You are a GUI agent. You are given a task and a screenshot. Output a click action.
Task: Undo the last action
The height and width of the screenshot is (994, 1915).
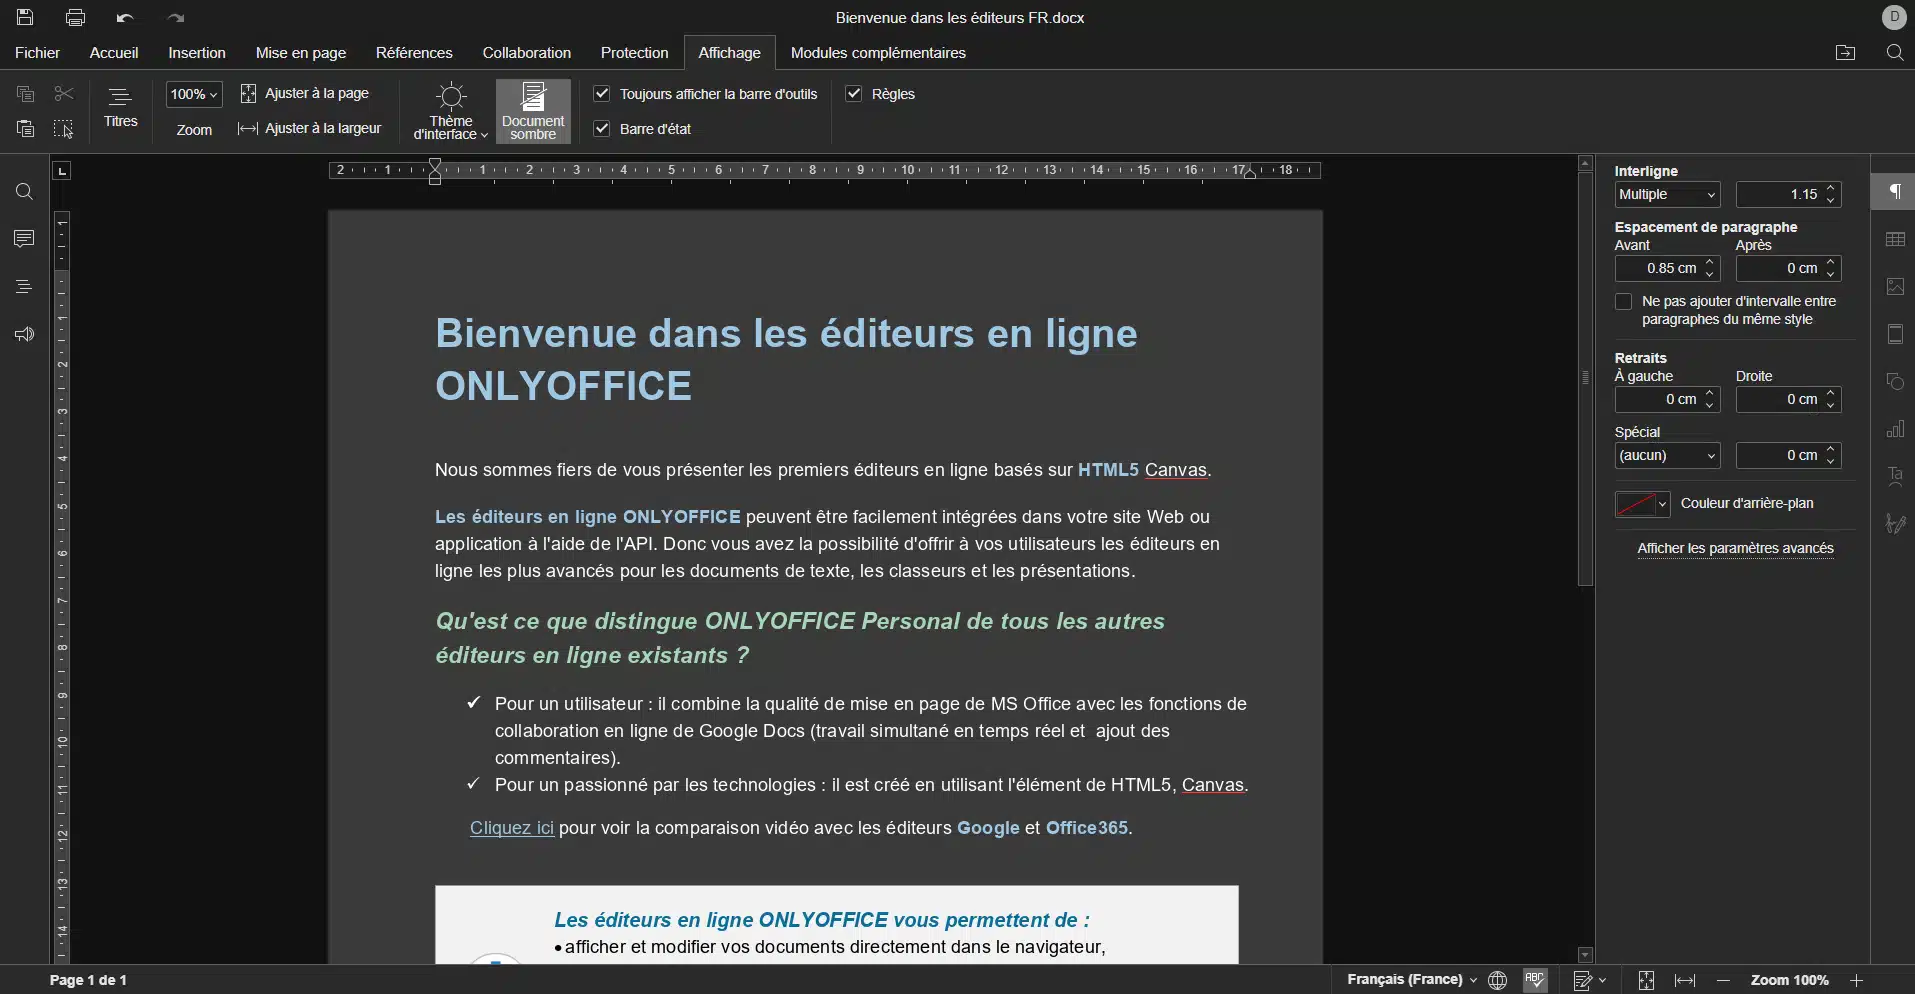click(x=124, y=18)
